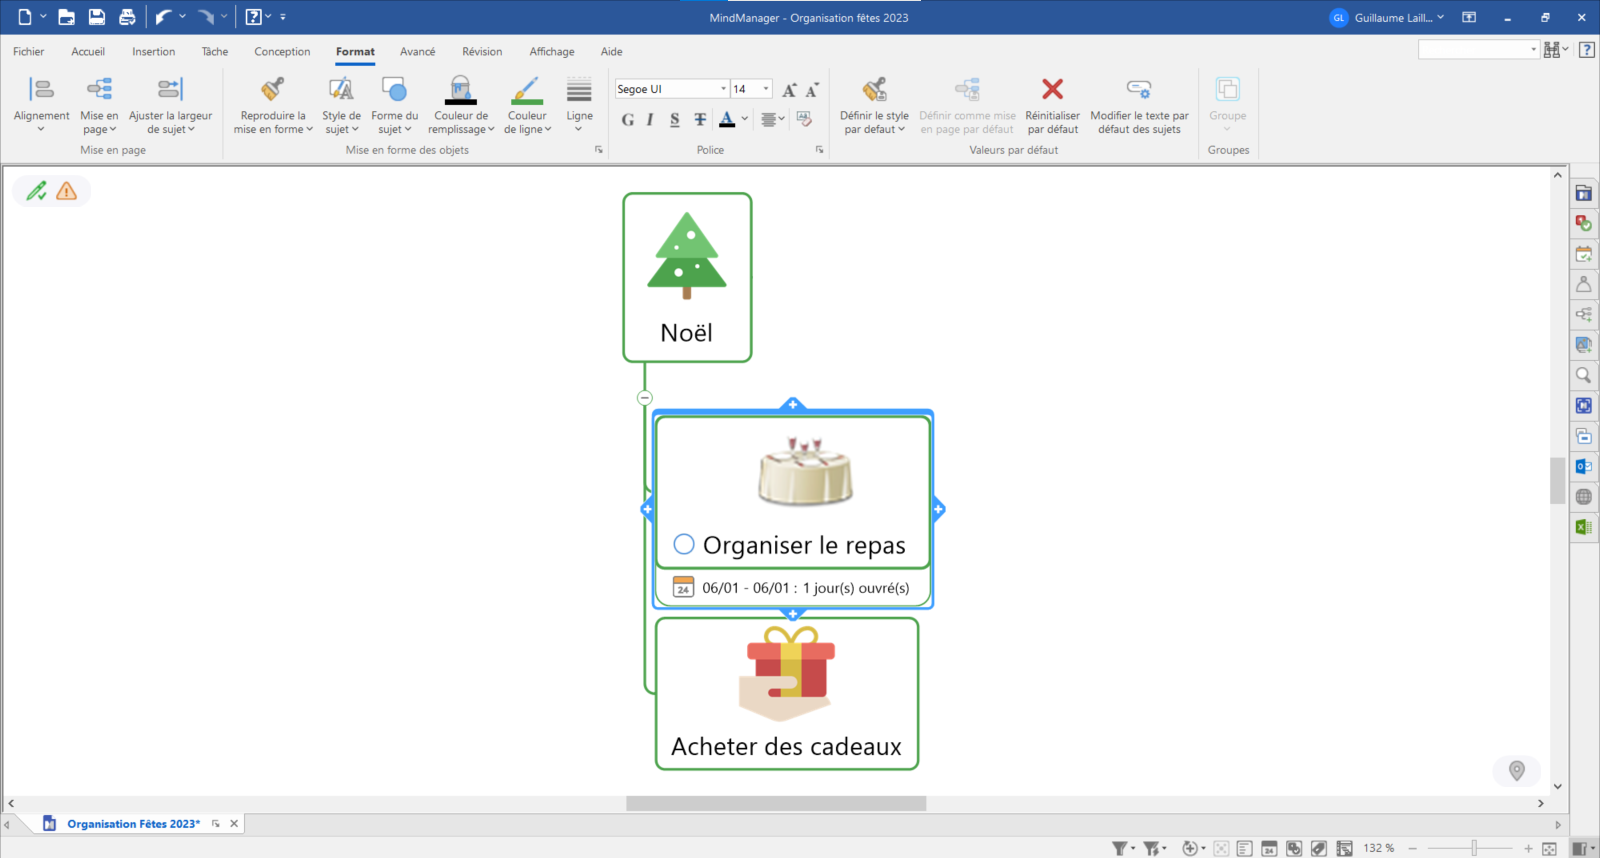
Task: Open Couleur de remplissage fill bucket
Action: coord(460,90)
